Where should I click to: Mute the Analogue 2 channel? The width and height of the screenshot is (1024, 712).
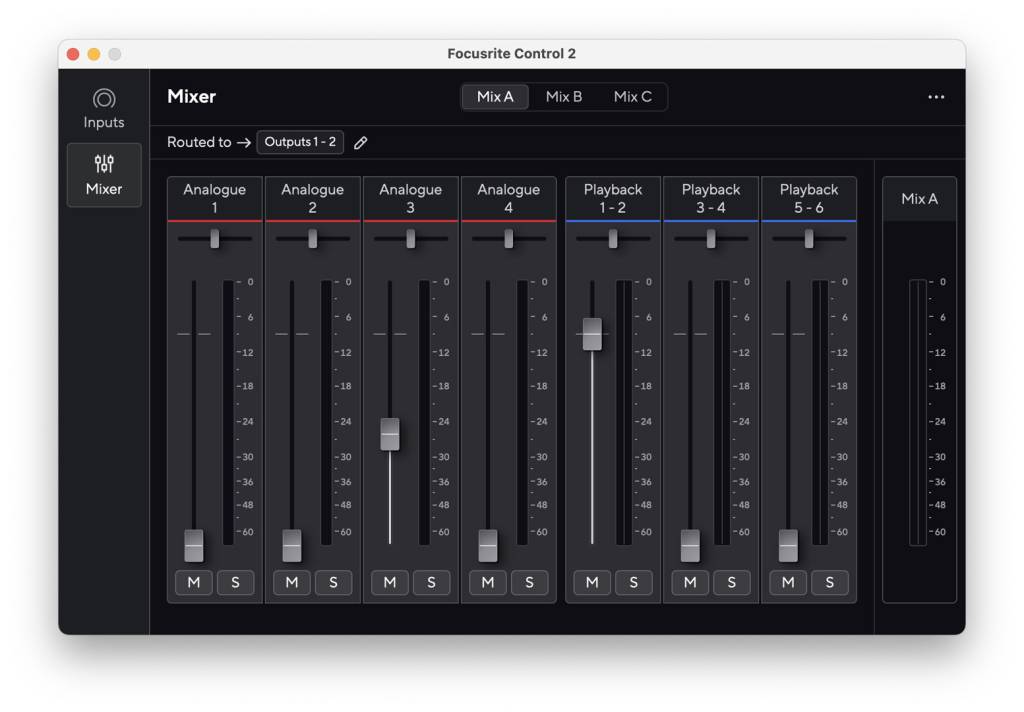[291, 583]
